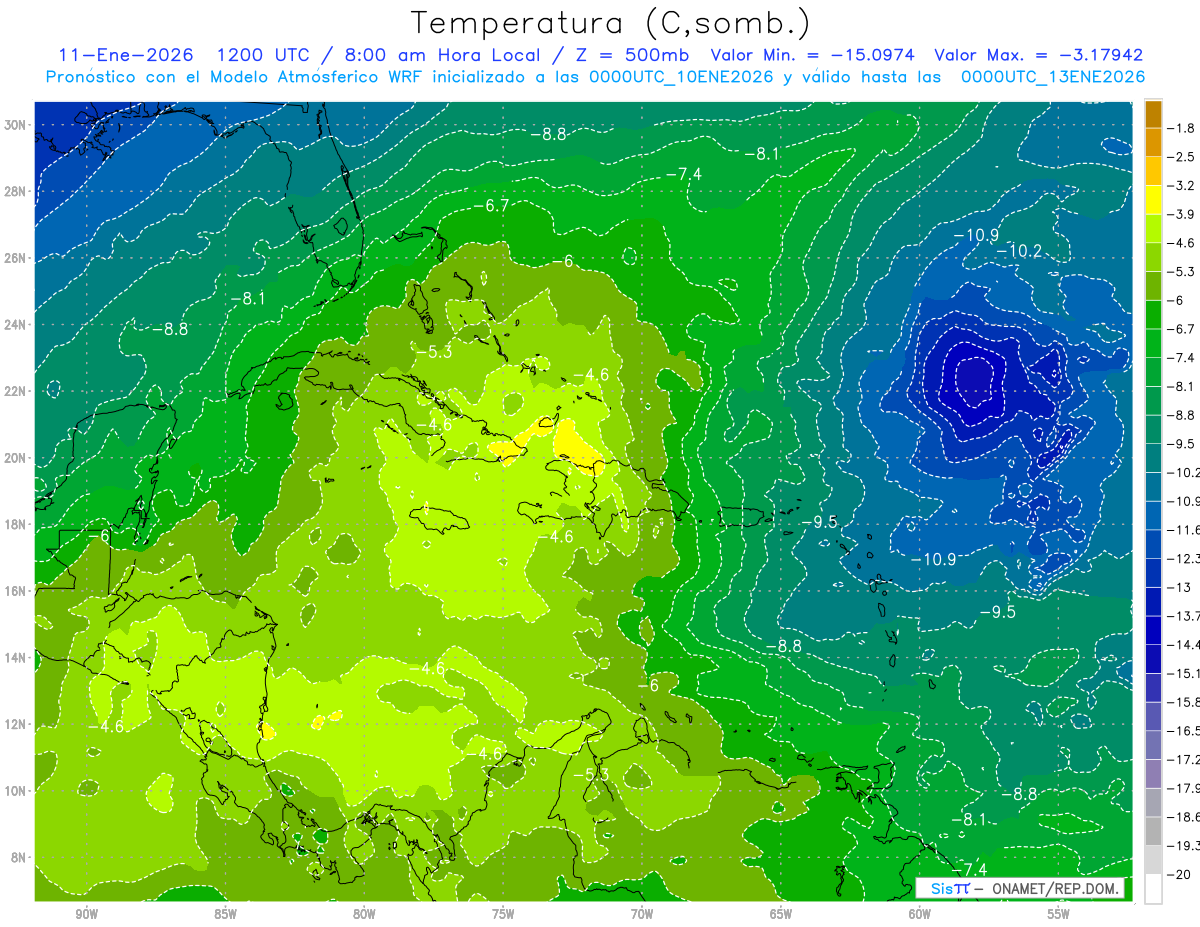Click the "Valor Min. = -15.0974" text
This screenshot has height=927, width=1200.
[x=812, y=55]
